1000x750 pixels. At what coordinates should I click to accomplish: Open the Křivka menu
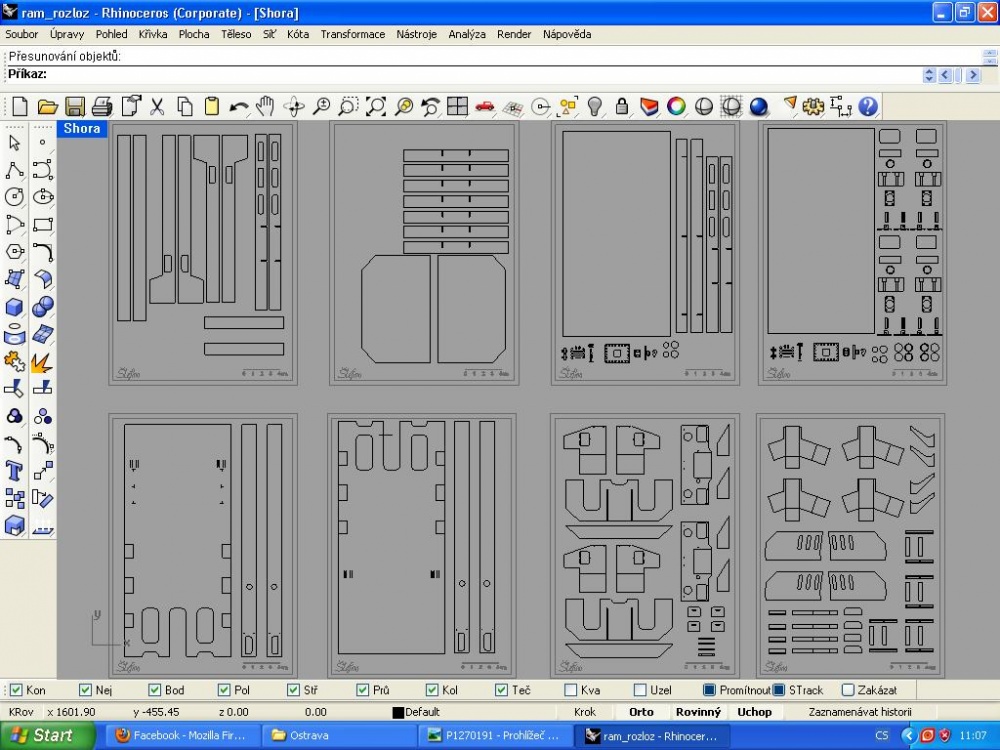[x=153, y=34]
